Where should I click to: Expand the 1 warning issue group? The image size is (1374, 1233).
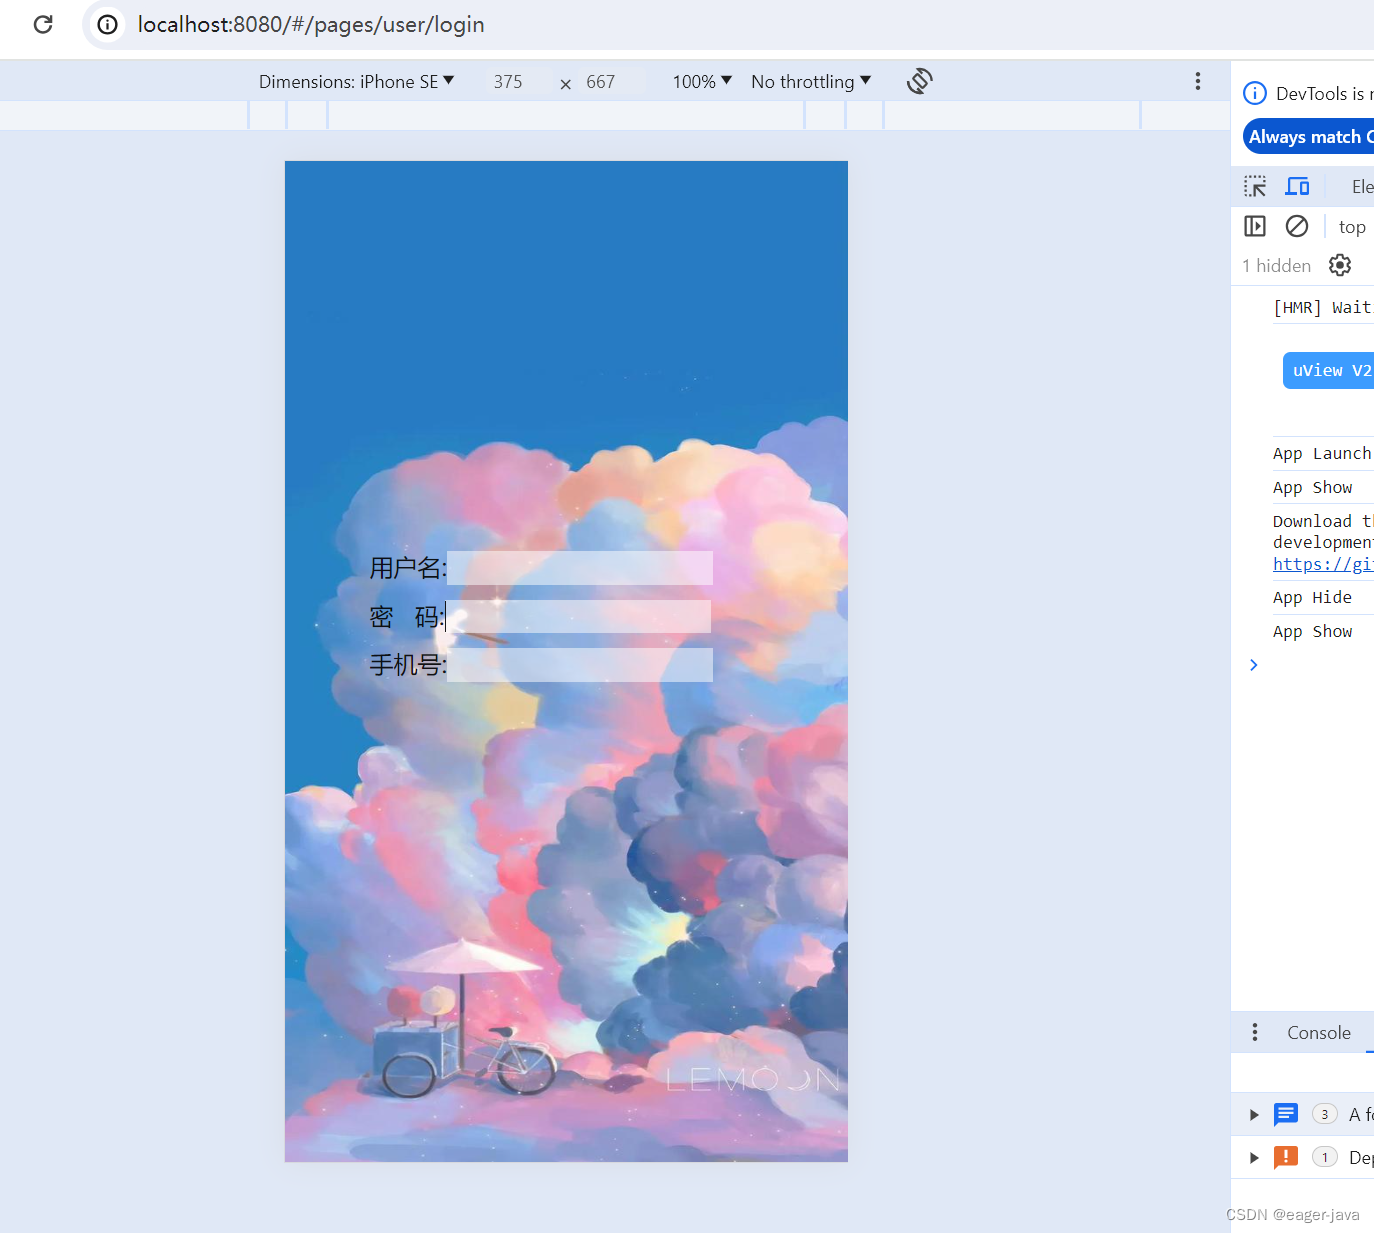[1254, 1158]
